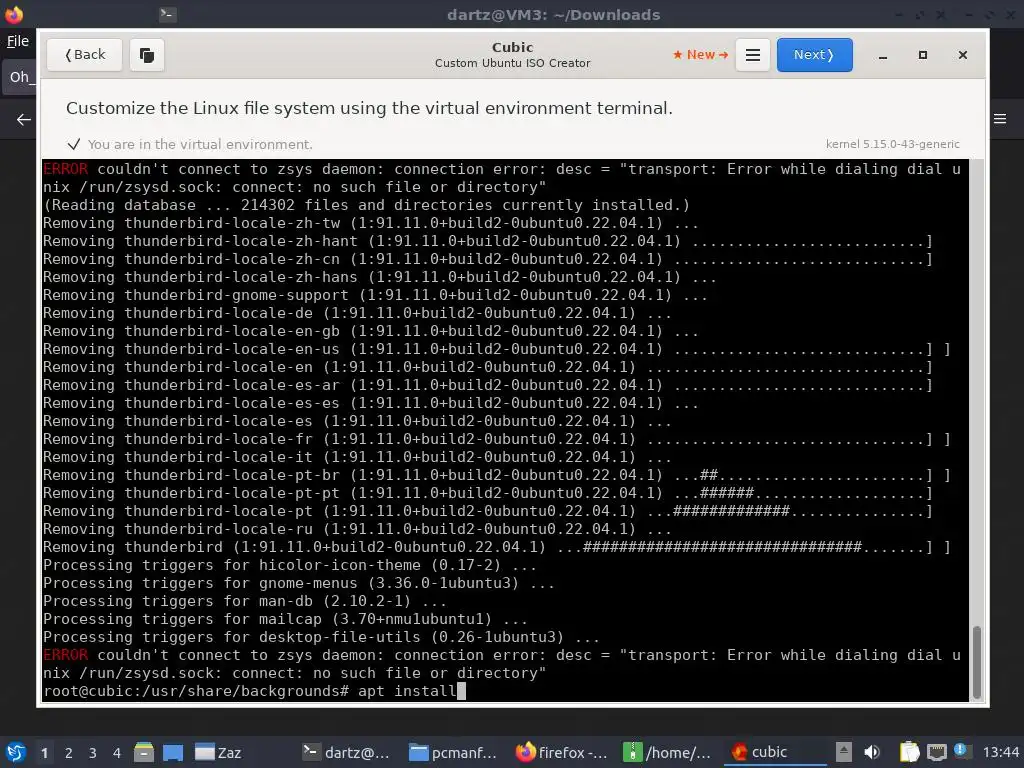Switch to workspace 2

69,753
